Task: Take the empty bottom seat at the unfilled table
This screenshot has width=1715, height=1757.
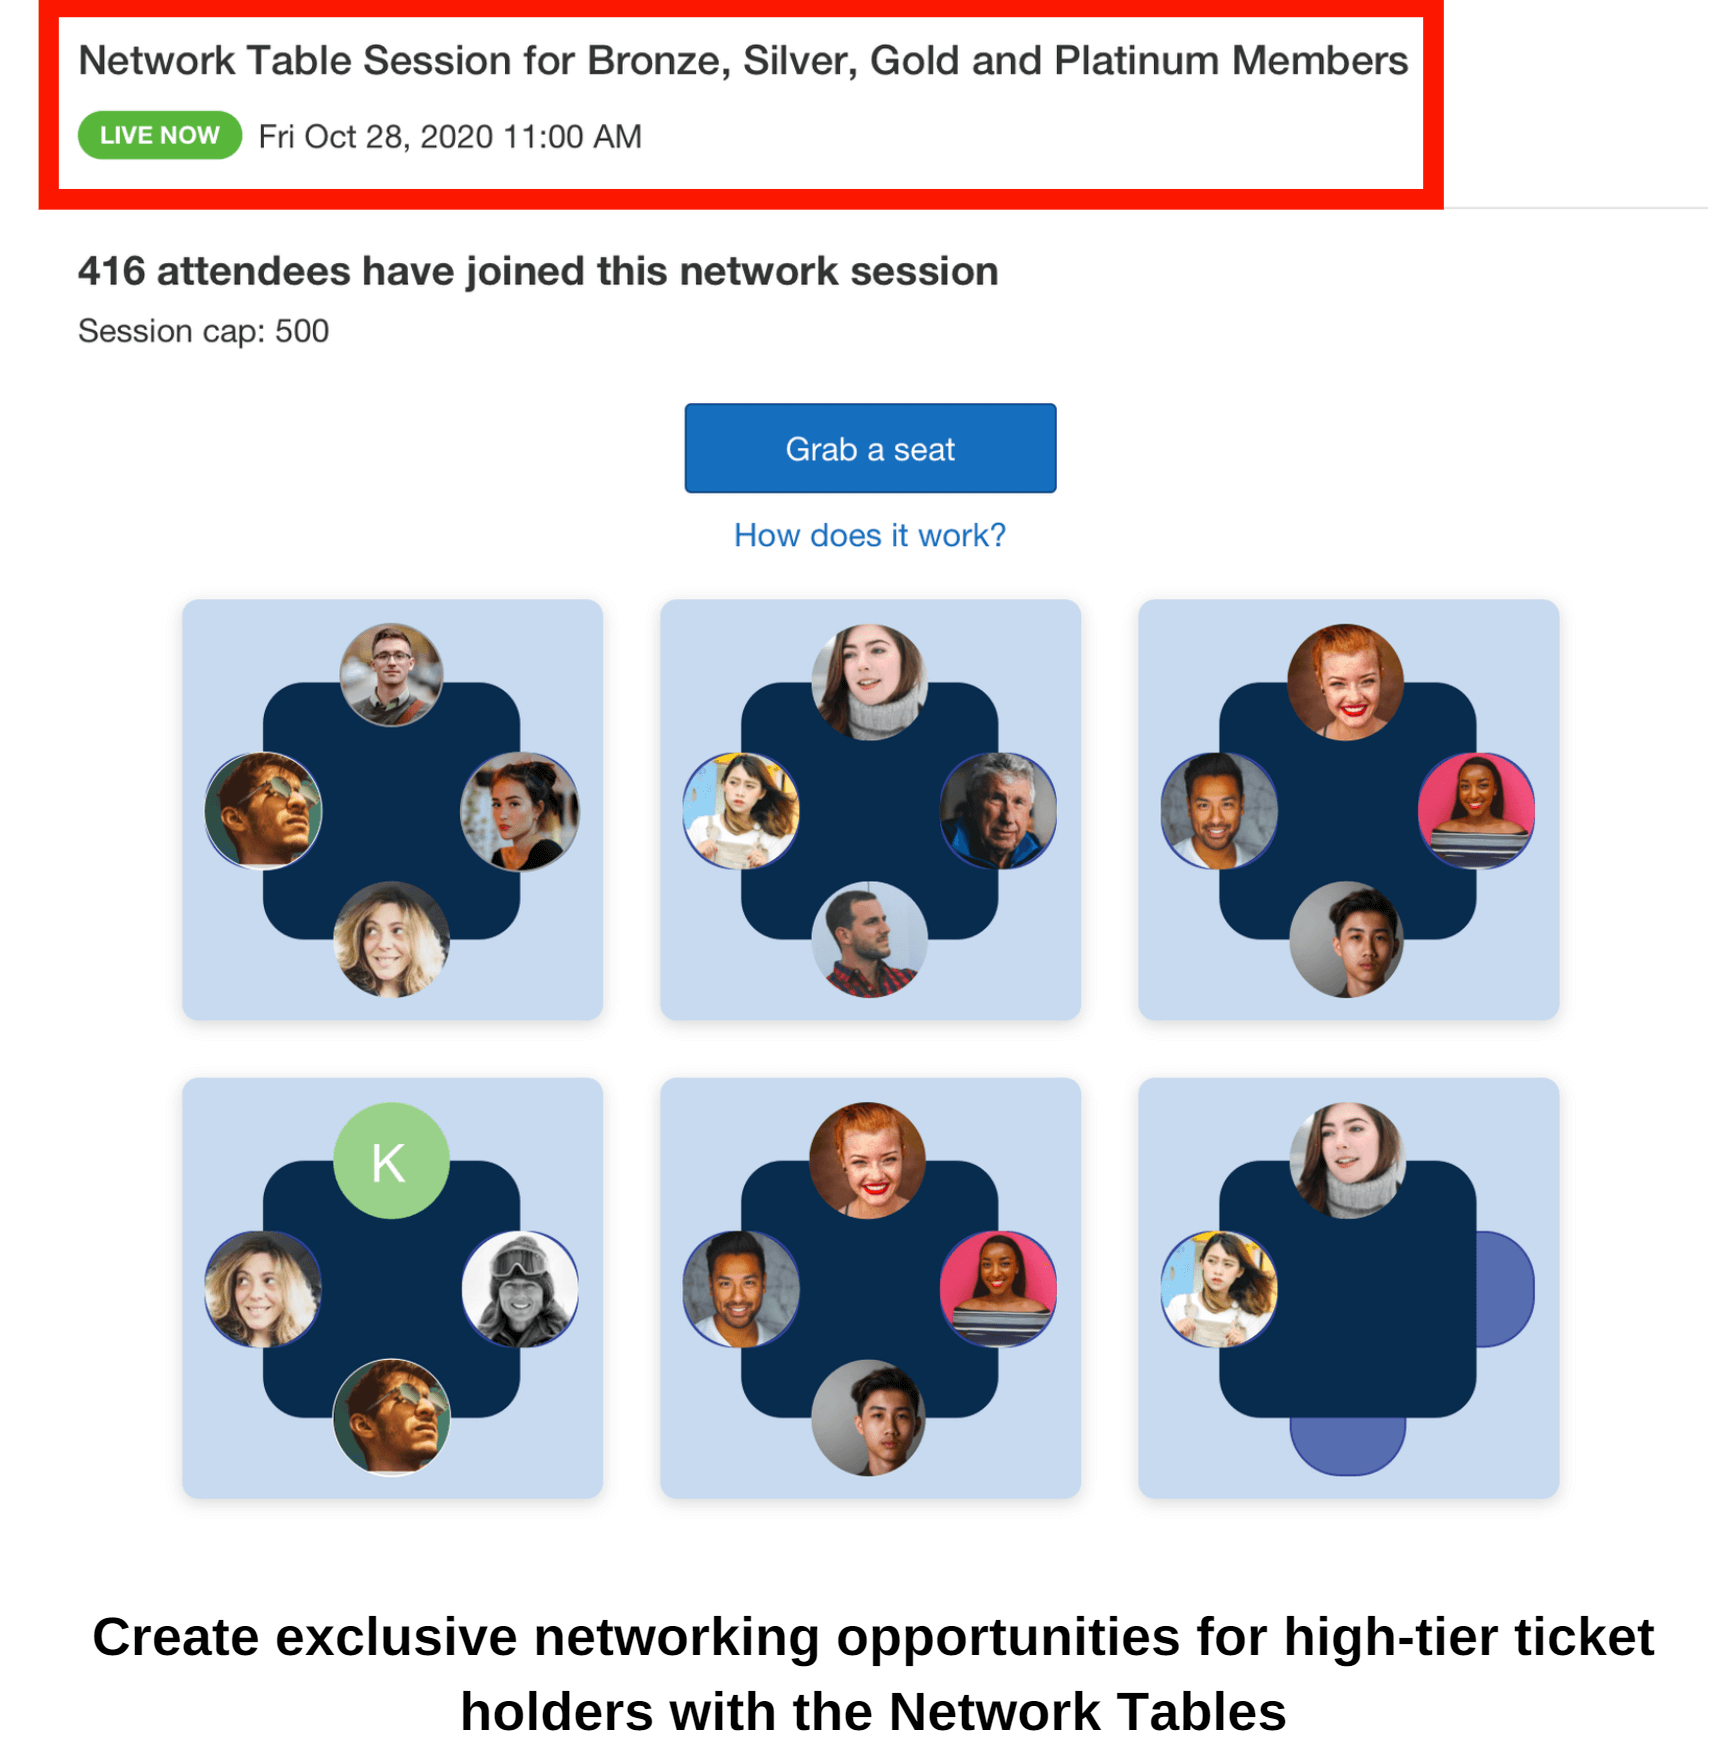Action: pos(1347,1444)
